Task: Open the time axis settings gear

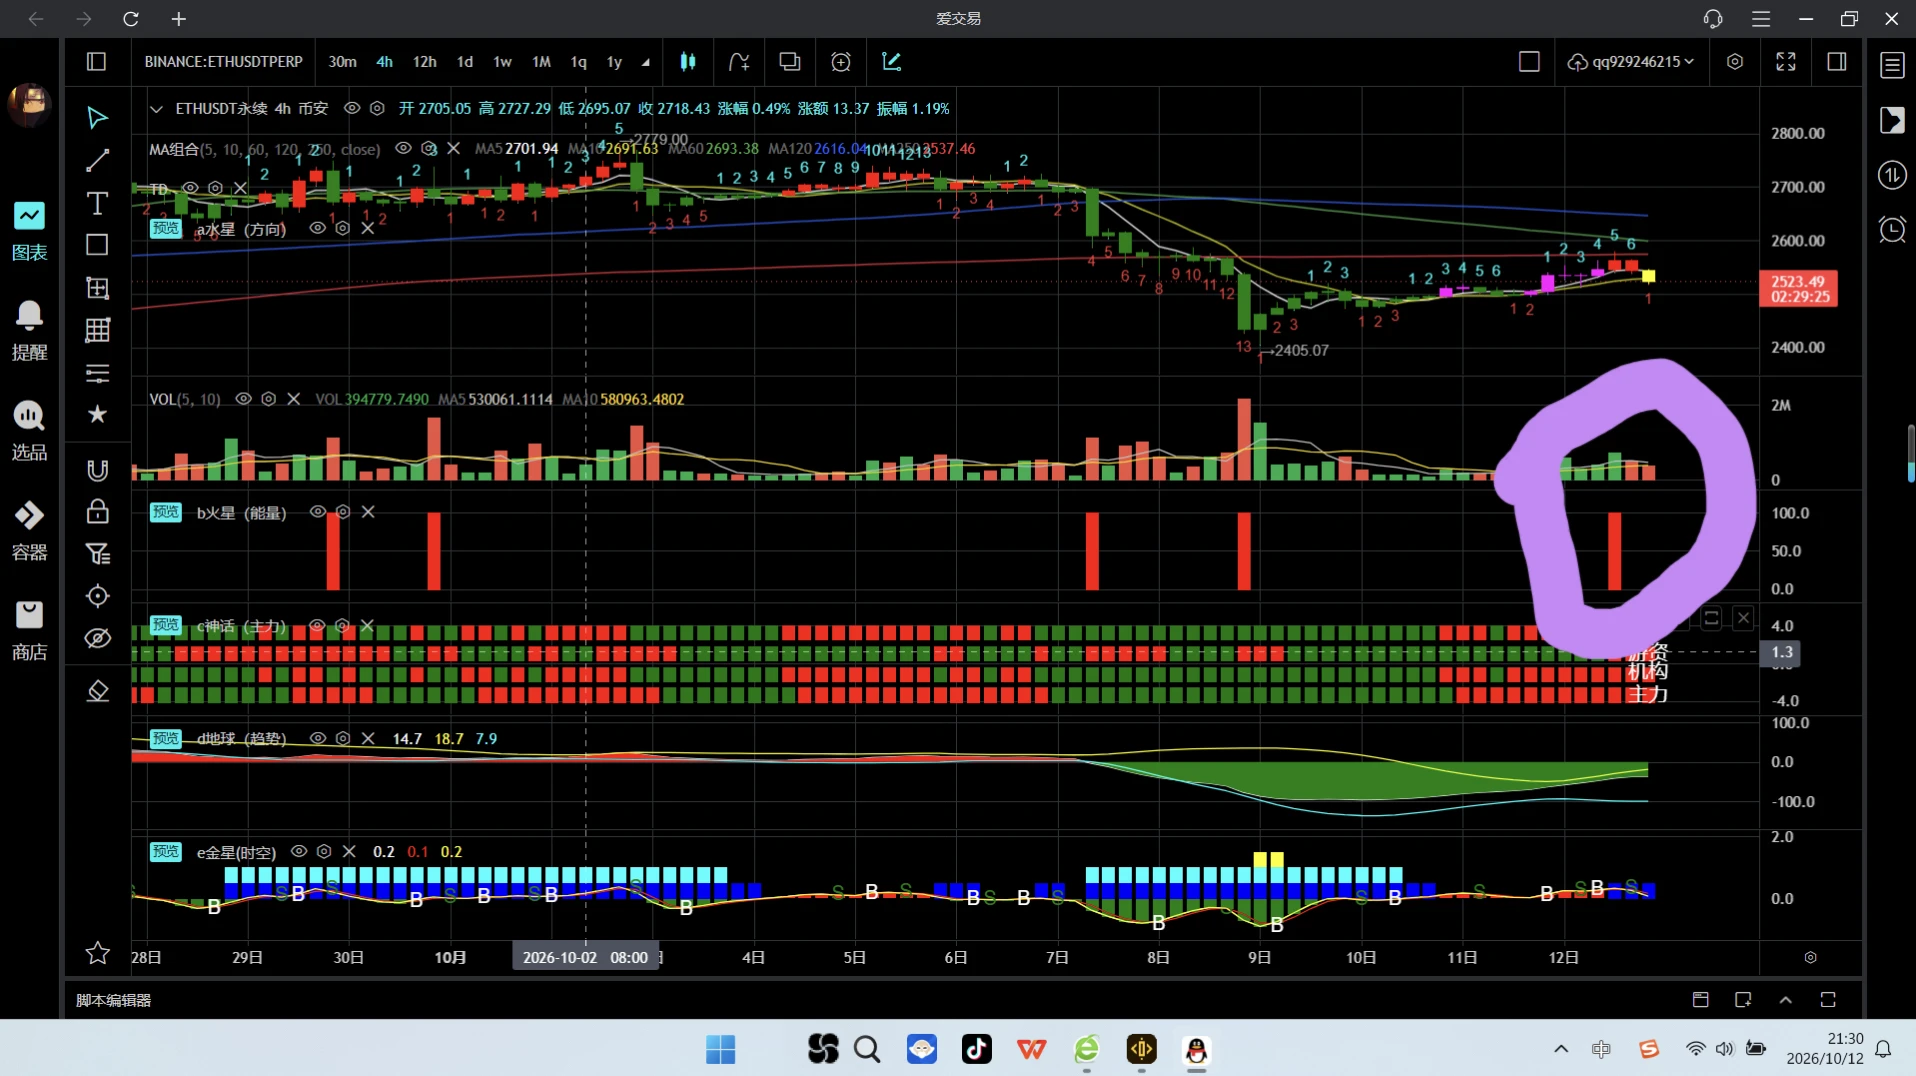Action: point(1810,957)
